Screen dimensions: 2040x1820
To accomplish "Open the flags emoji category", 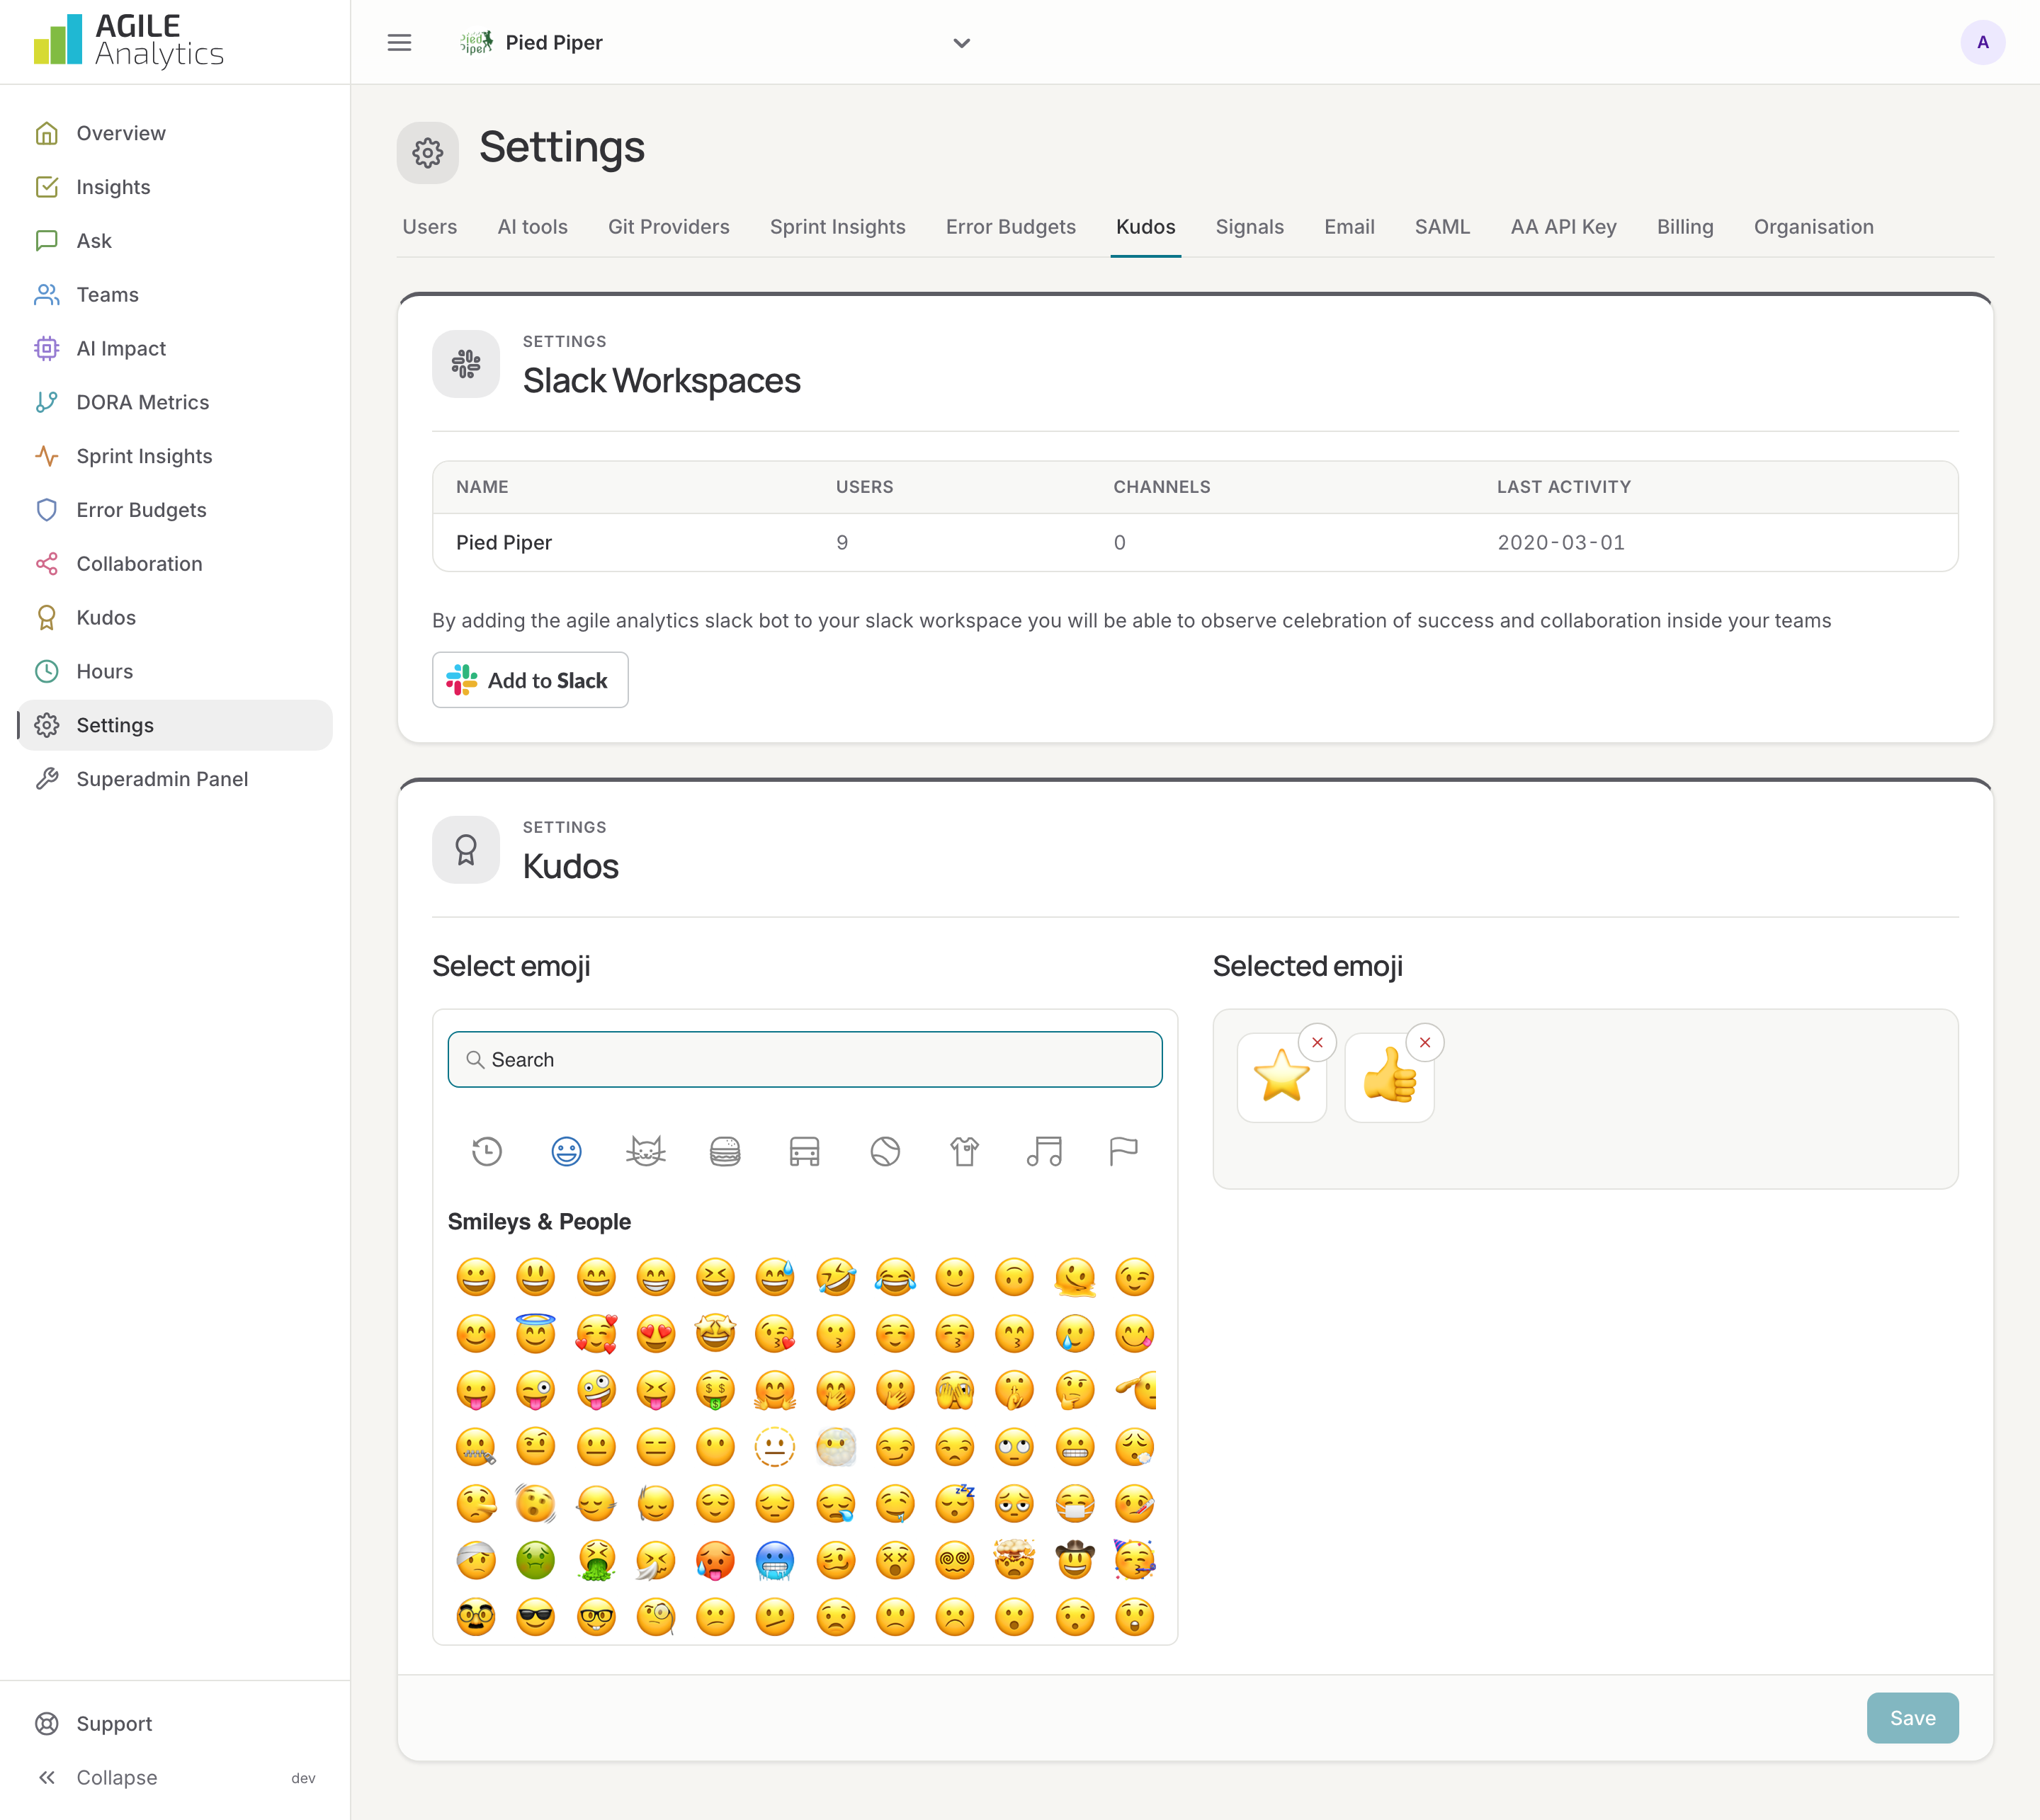I will pos(1123,1151).
